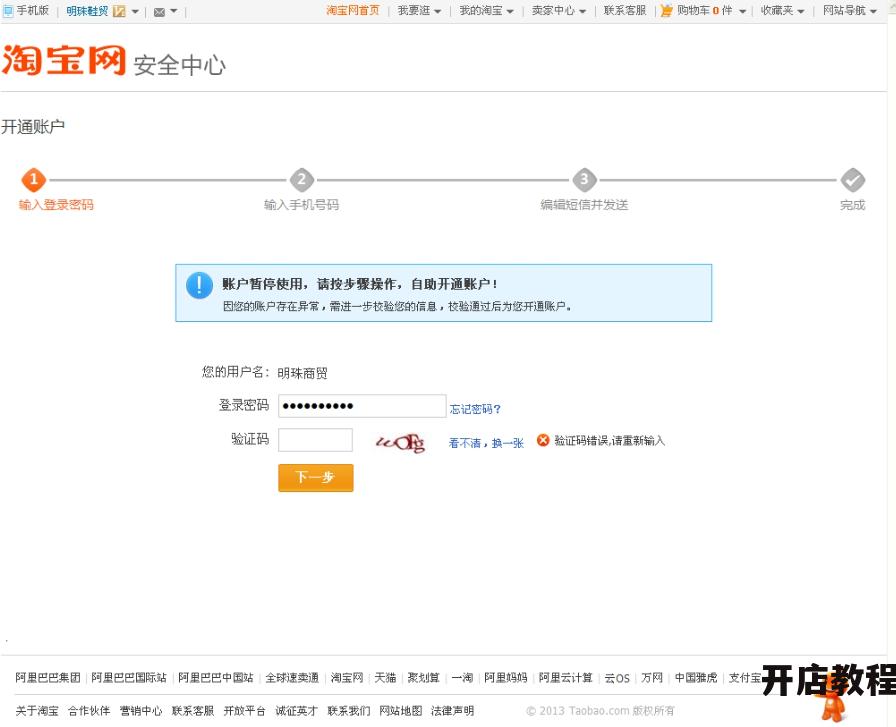Viewport: 896px width, 727px height.
Task: Open 阿里巴巴中国站 footer link
Action: (x=215, y=678)
